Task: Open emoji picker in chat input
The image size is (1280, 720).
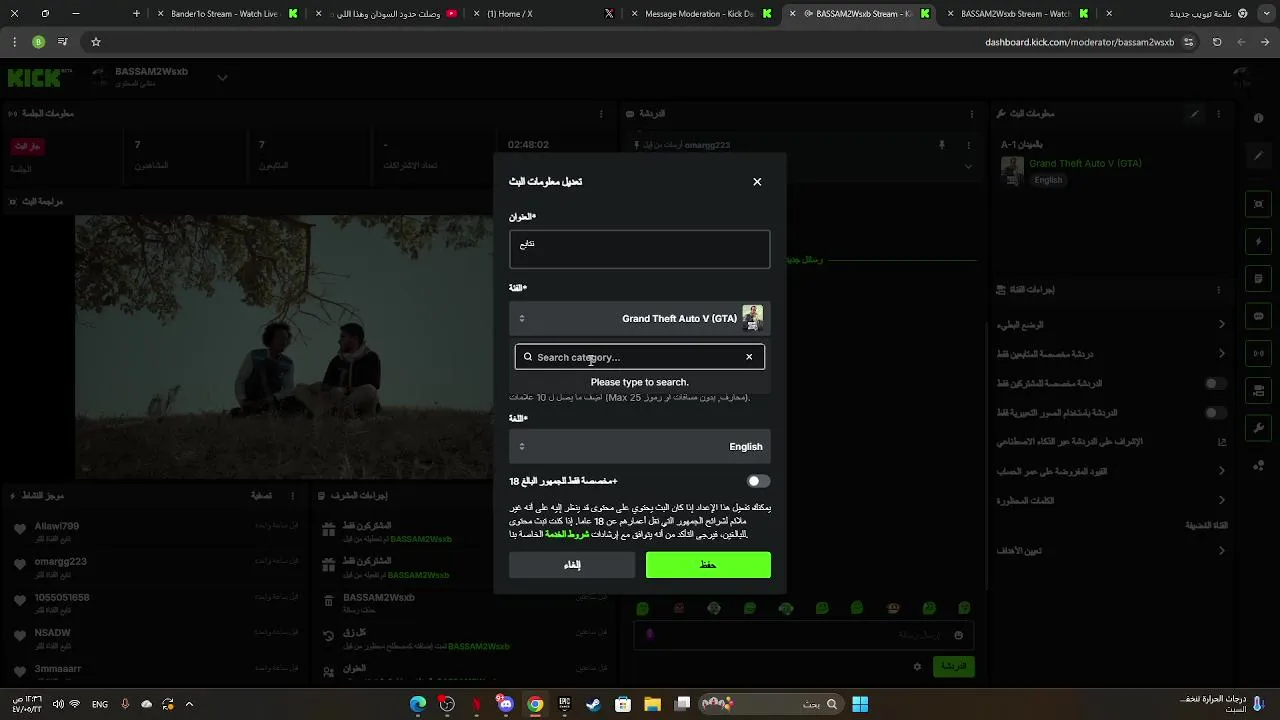Action: (x=958, y=635)
